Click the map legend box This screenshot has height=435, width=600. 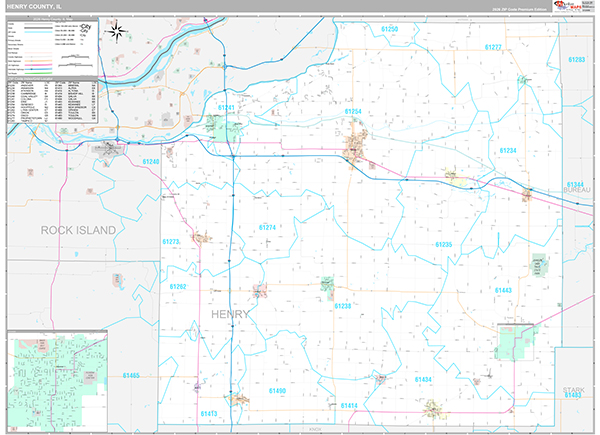[x=52, y=47]
